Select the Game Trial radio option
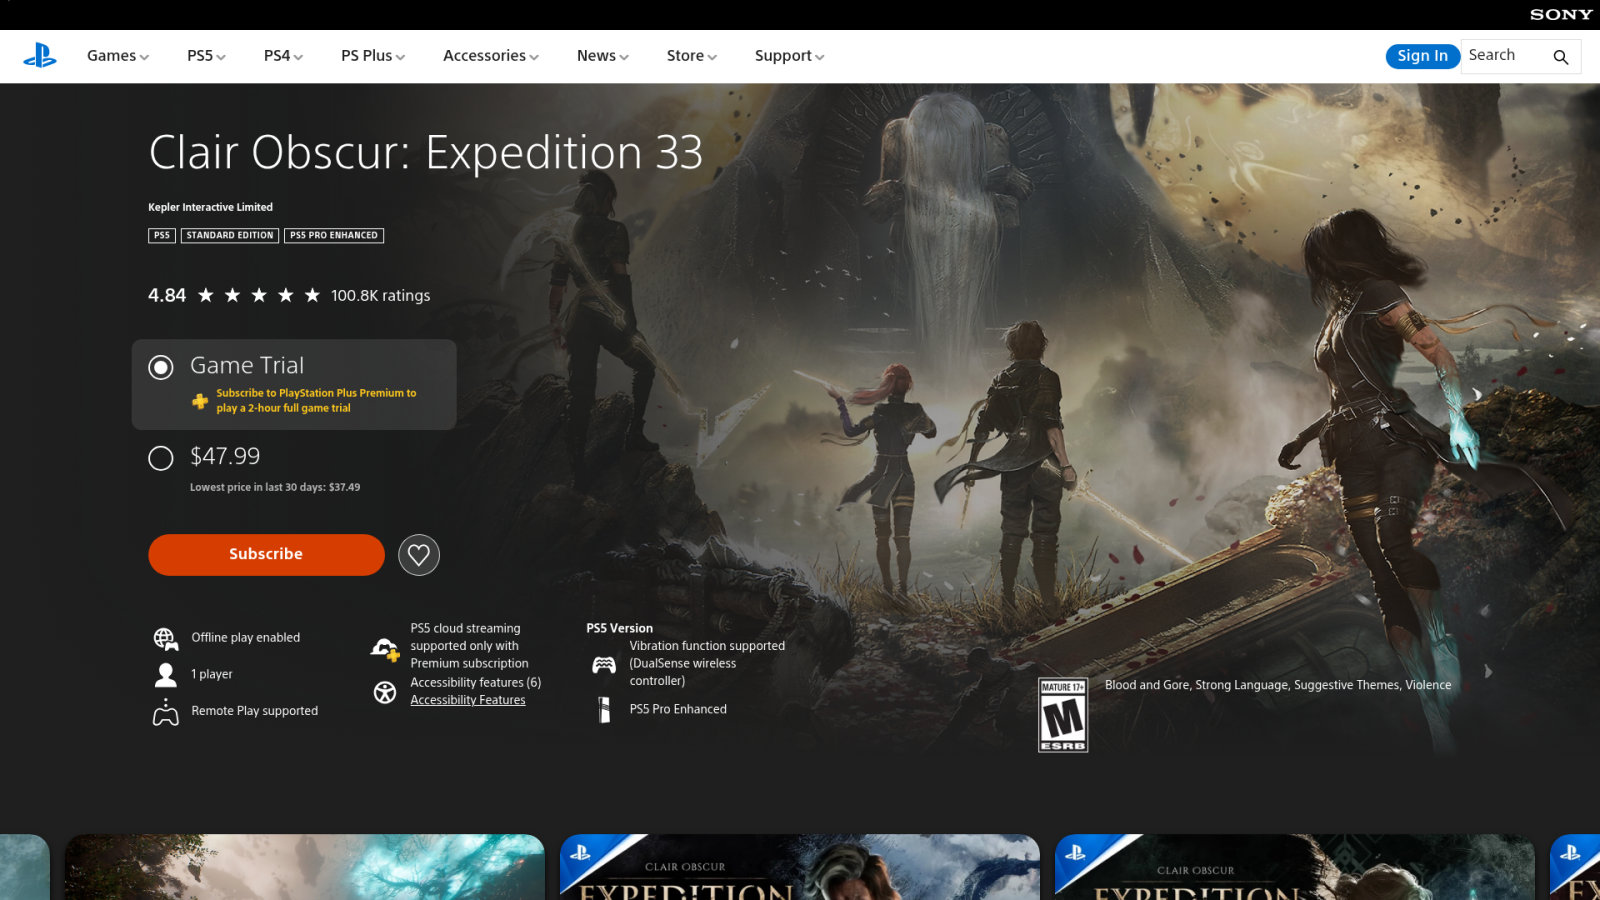This screenshot has width=1600, height=900. [161, 367]
